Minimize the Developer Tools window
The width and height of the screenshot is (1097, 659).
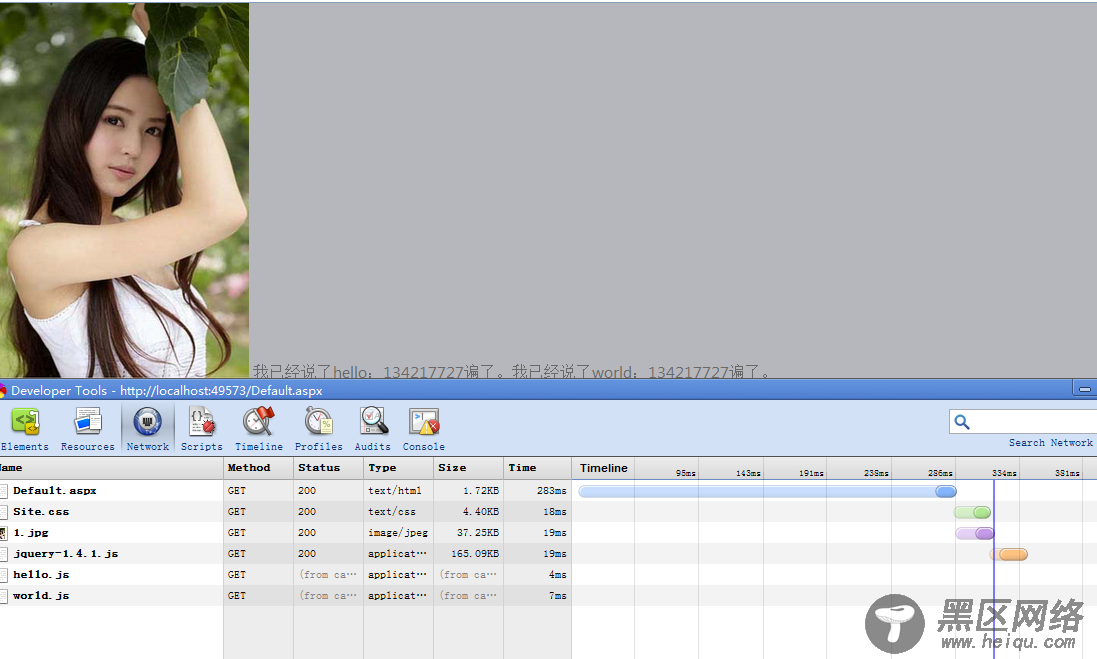click(x=1084, y=389)
